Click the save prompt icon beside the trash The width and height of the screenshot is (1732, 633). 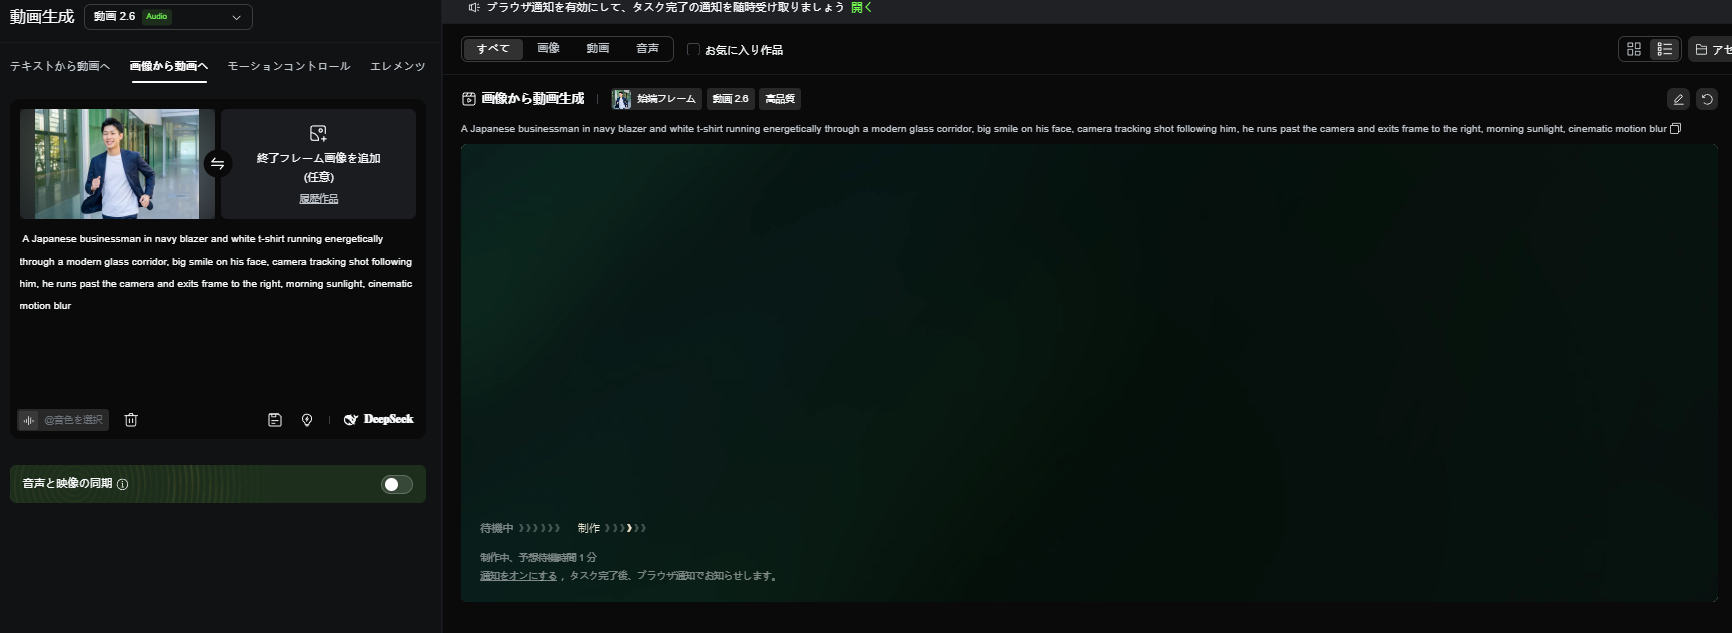point(275,420)
